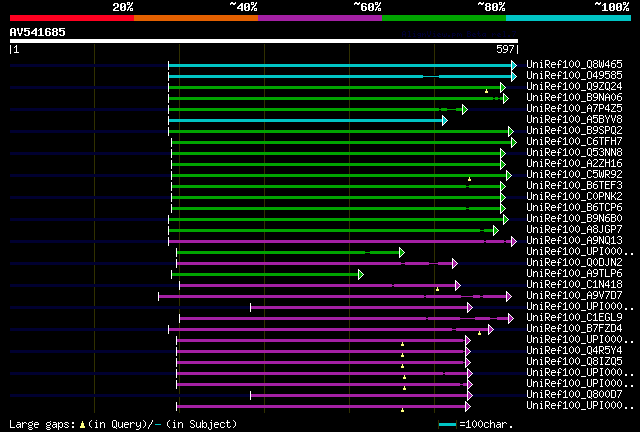Click the arrowhead of the UniRef100_A8JGP7 alignment

tap(496, 230)
